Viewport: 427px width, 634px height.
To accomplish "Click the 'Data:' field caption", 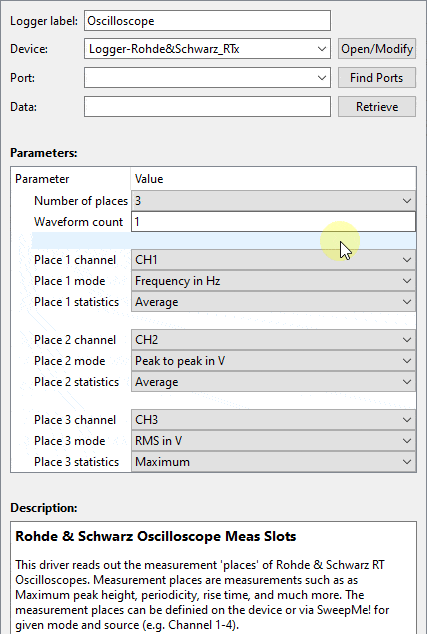I will (23, 107).
